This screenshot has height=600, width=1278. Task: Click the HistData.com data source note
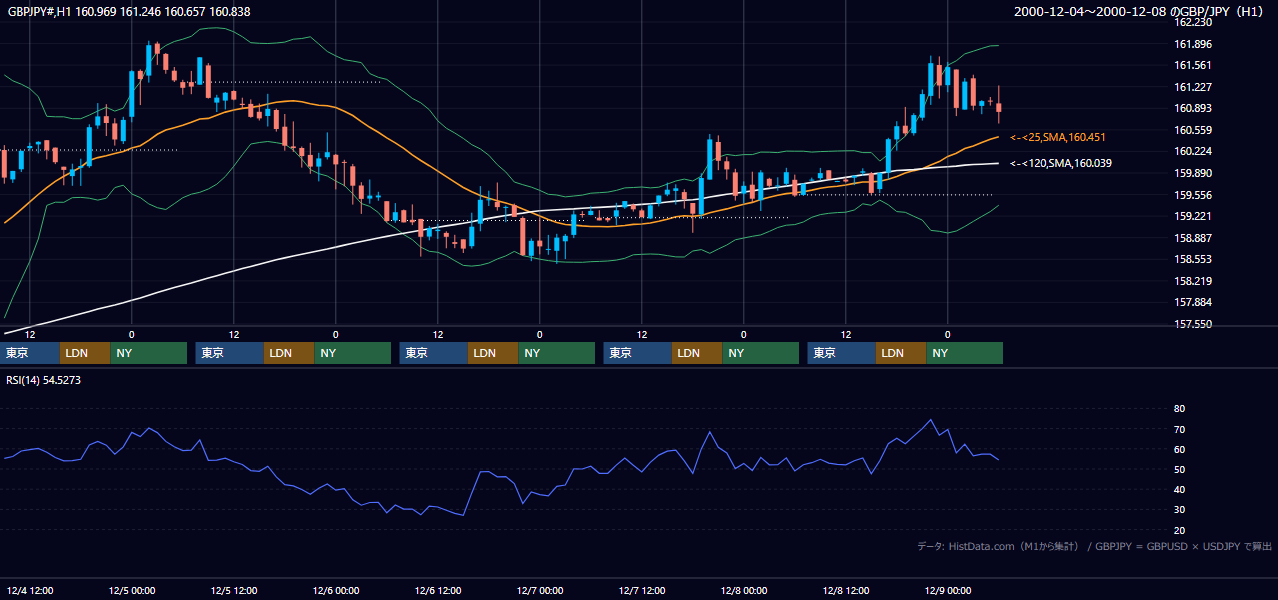tap(1094, 546)
